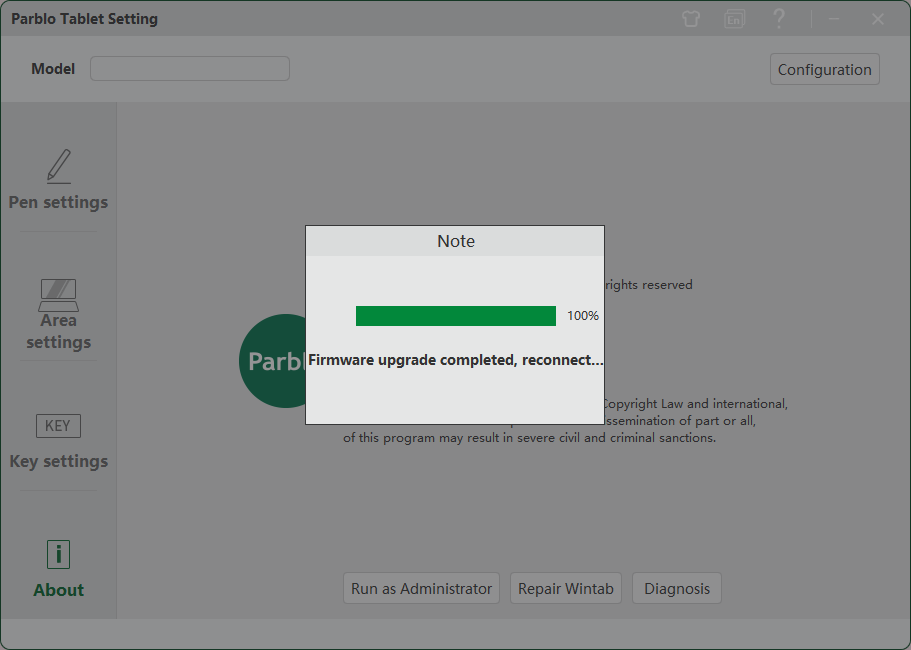This screenshot has width=911, height=650.
Task: Open the skin theme shirt icon
Action: click(691, 19)
